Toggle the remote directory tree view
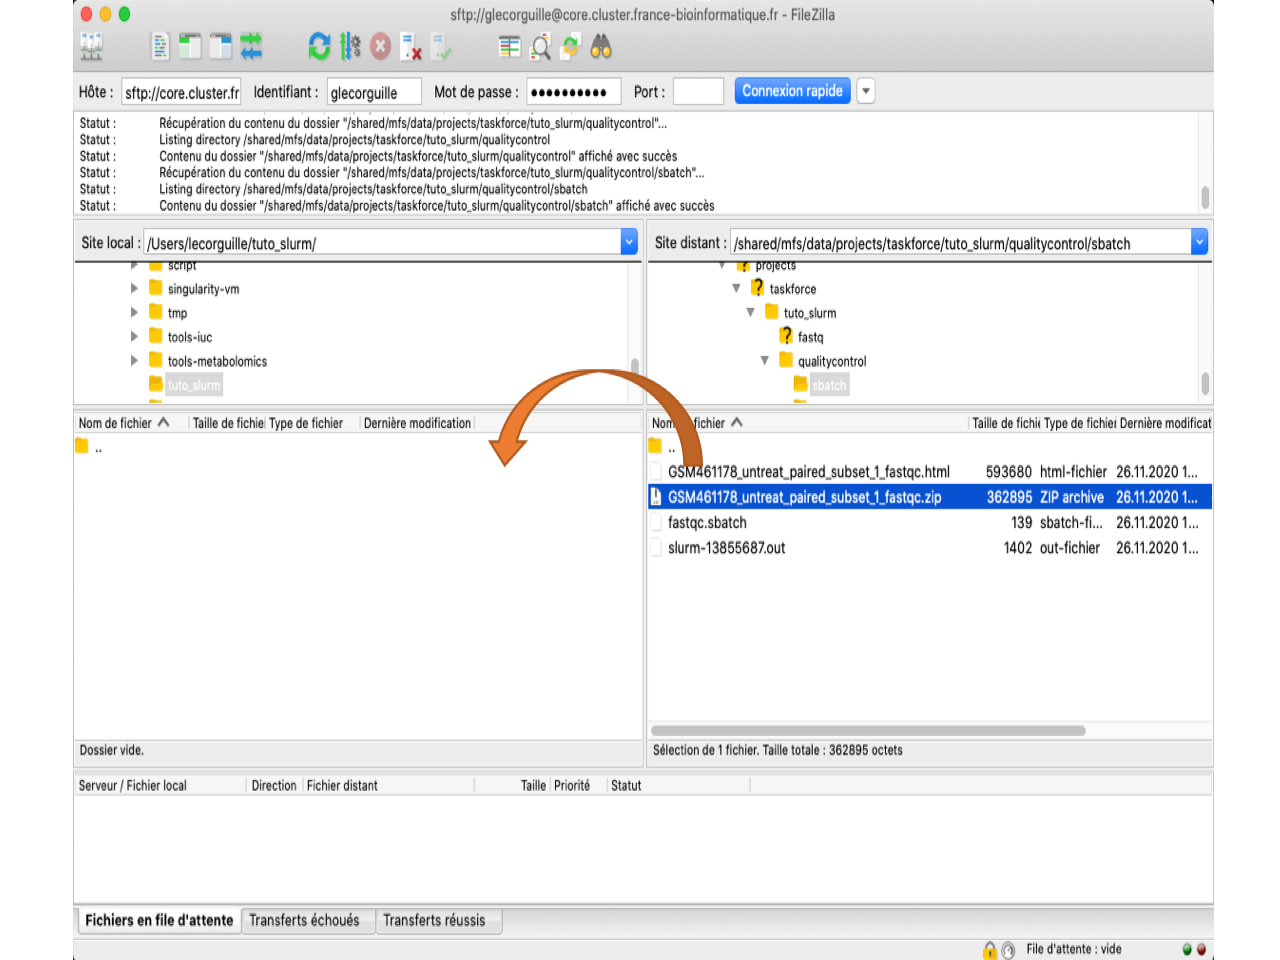This screenshot has width=1280, height=960. point(221,46)
